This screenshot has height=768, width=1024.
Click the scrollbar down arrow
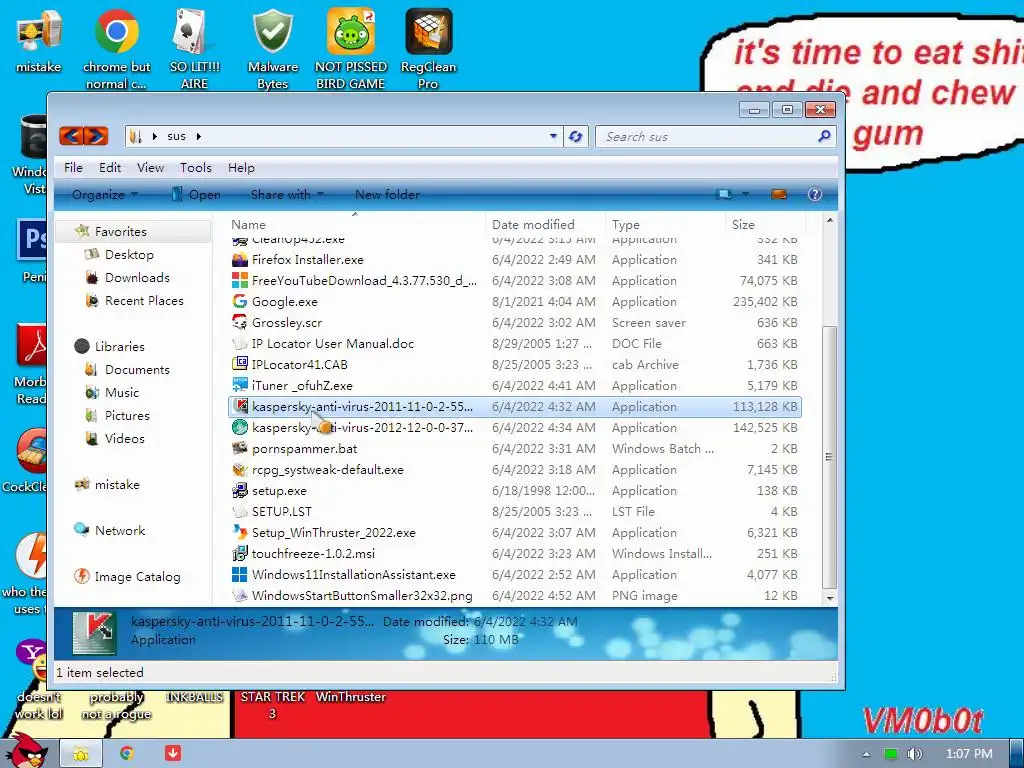pos(829,598)
